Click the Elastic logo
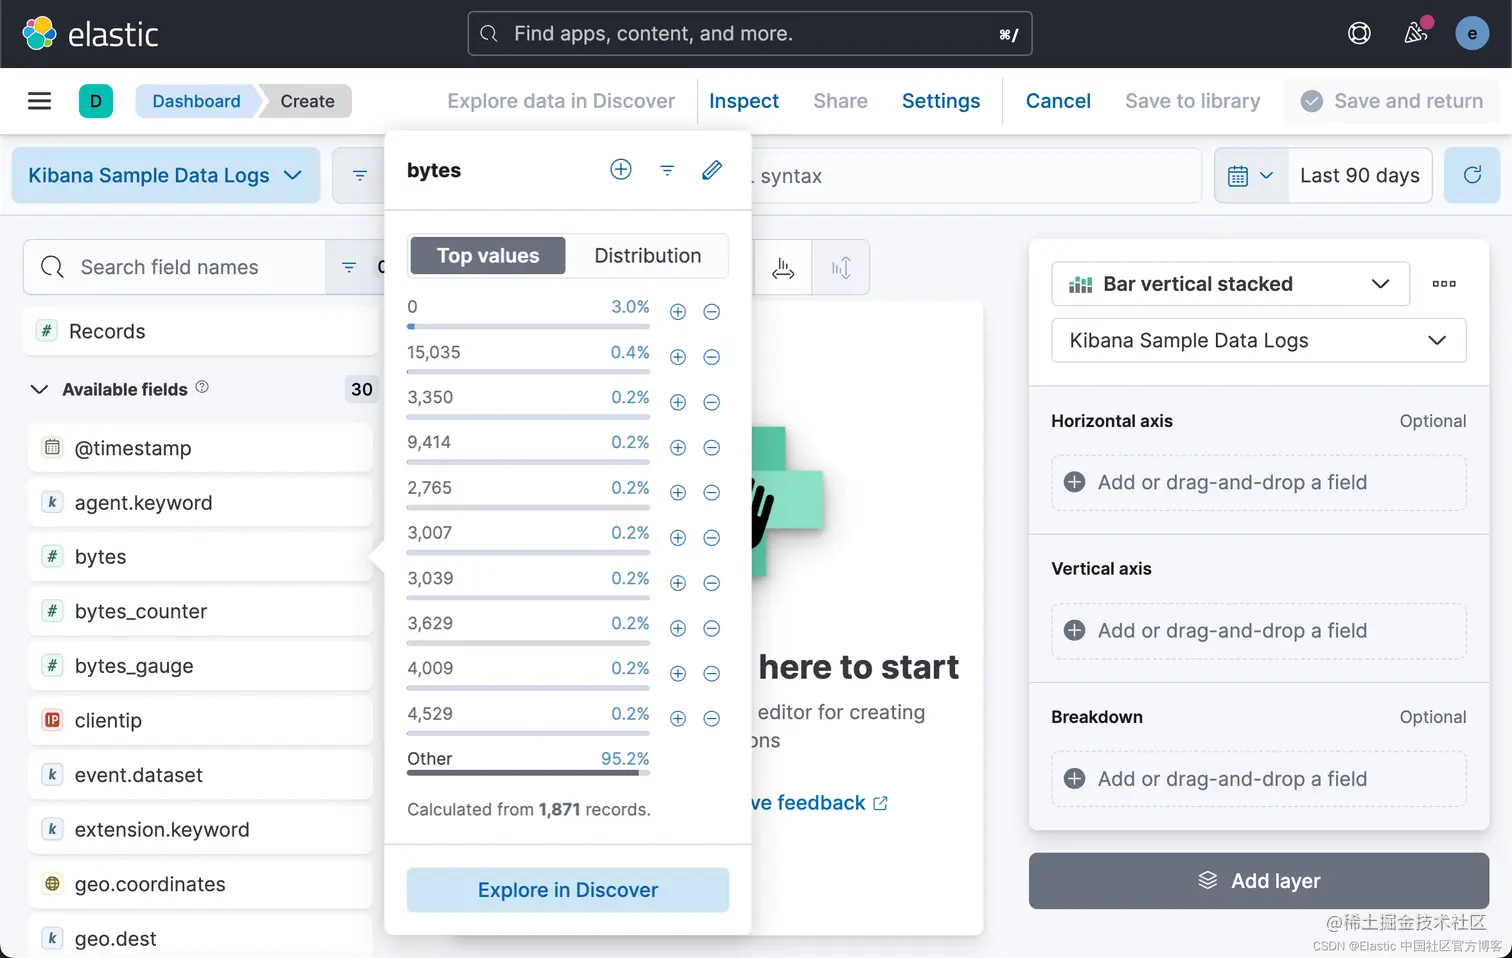 pyautogui.click(x=90, y=34)
